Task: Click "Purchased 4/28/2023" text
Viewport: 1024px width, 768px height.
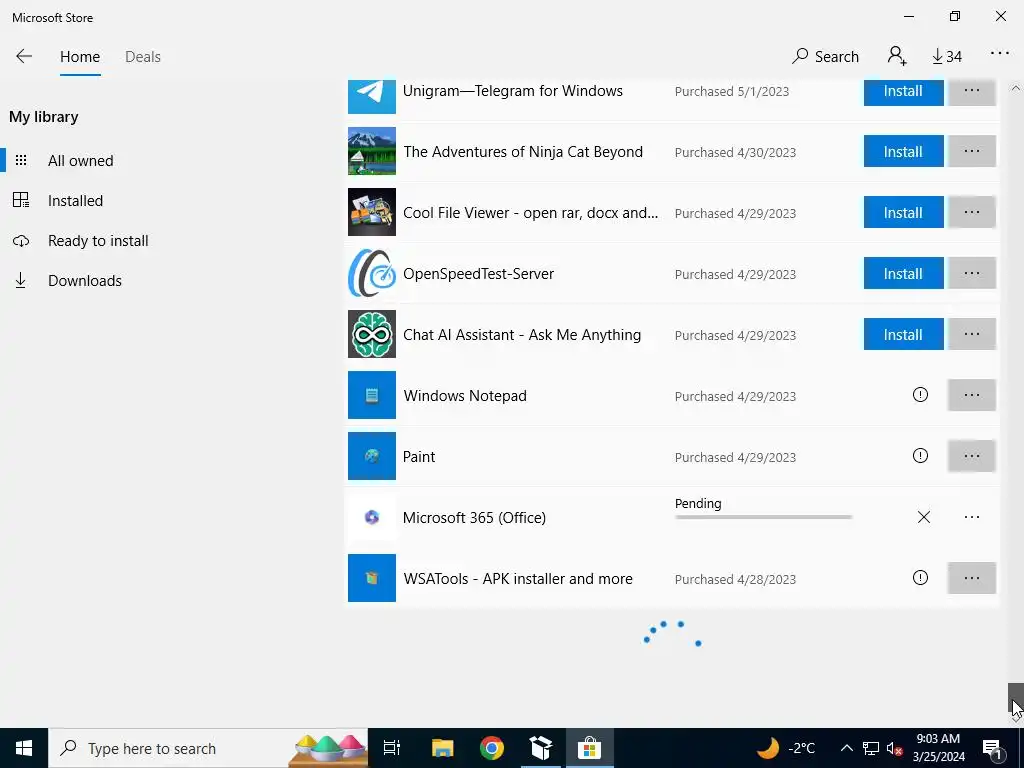Action: 735,579
